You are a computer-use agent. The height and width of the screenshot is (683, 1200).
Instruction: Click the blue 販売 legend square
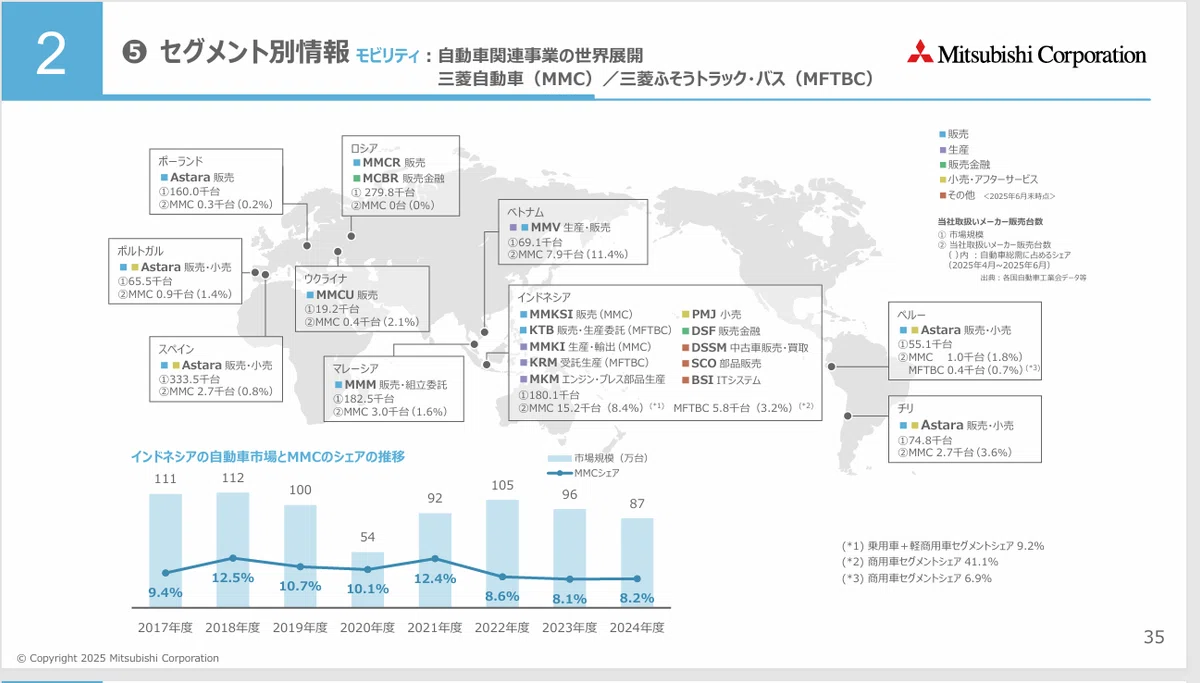click(x=942, y=133)
